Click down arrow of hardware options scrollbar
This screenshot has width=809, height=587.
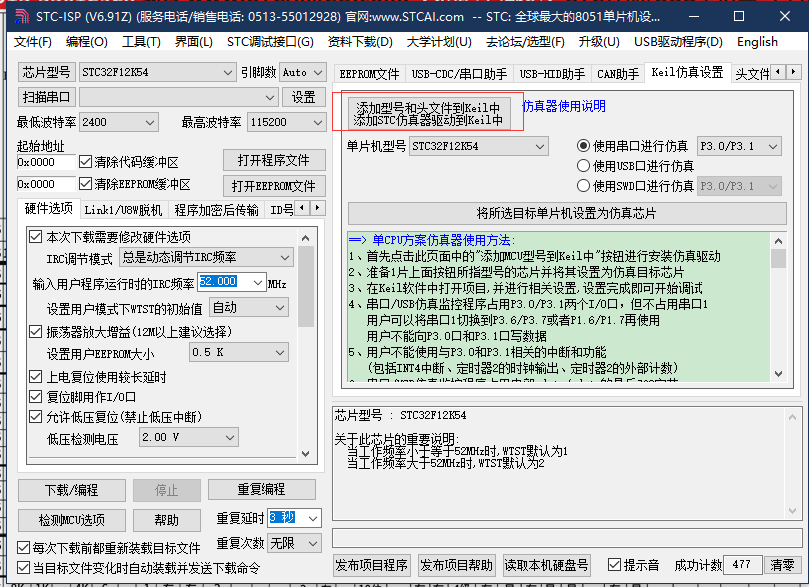[x=305, y=453]
